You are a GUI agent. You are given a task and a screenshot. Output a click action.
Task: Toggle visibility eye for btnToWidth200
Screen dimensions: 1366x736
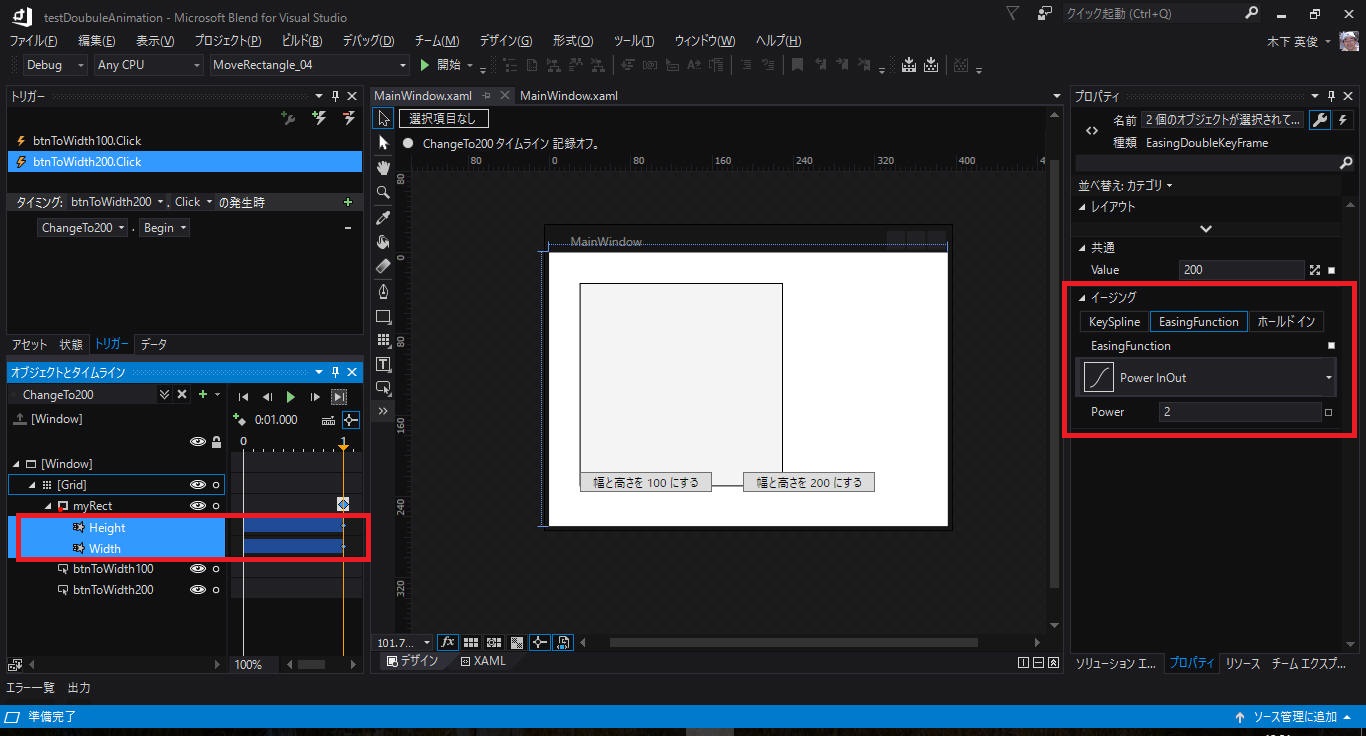[x=198, y=590]
